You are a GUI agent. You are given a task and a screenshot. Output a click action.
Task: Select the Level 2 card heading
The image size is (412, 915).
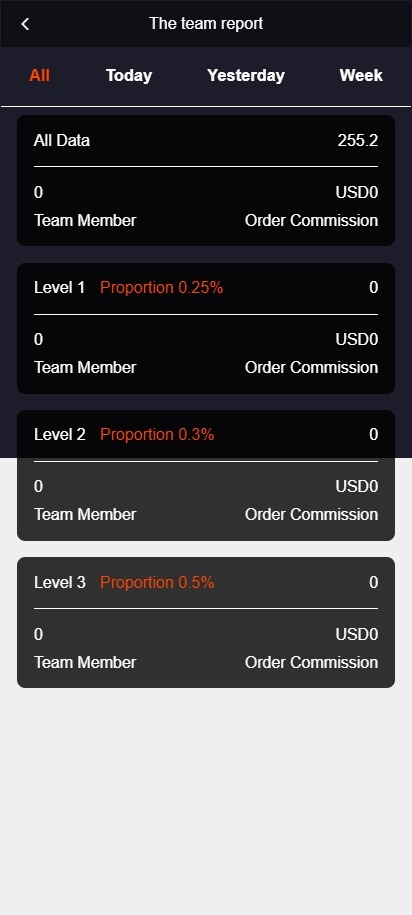[60, 435]
